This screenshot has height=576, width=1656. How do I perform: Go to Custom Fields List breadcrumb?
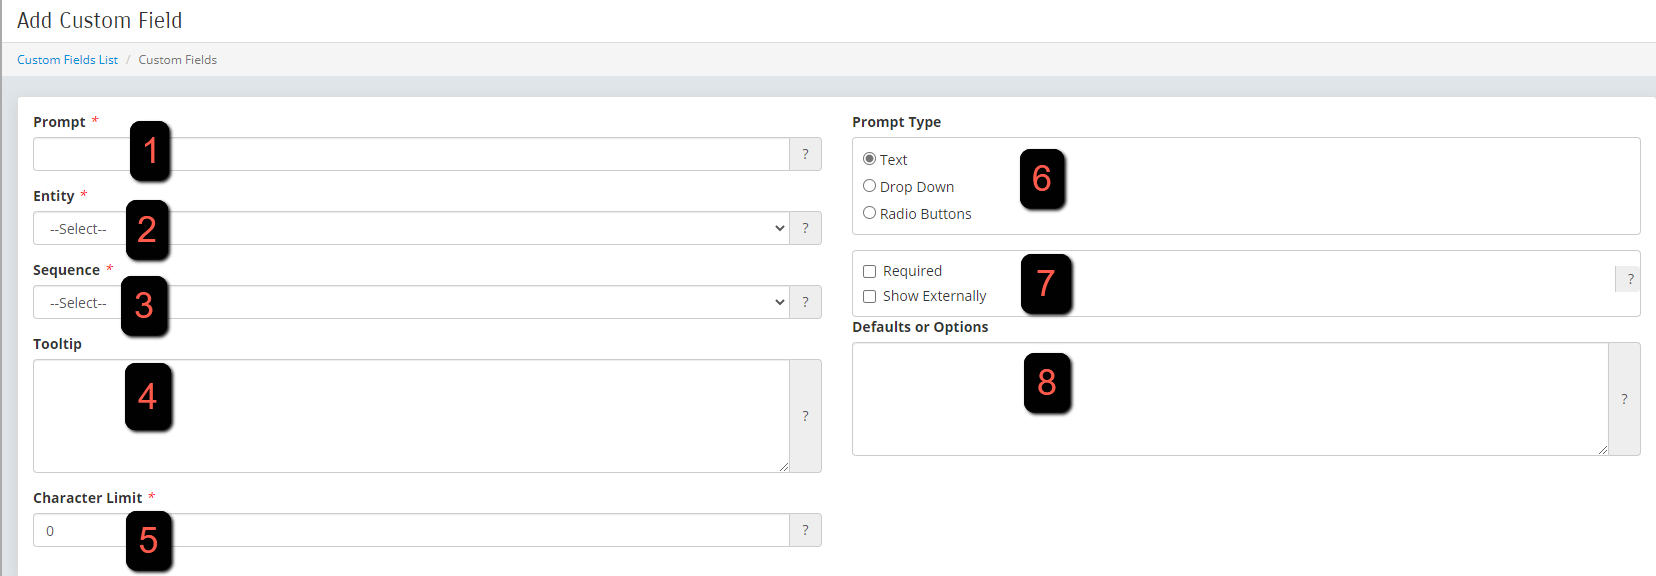(x=67, y=60)
